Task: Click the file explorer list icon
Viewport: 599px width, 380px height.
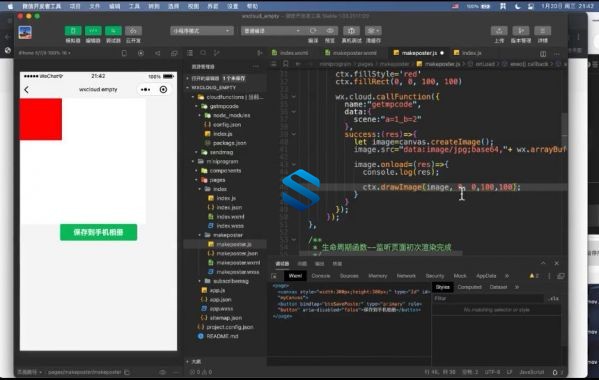Action: [190, 53]
